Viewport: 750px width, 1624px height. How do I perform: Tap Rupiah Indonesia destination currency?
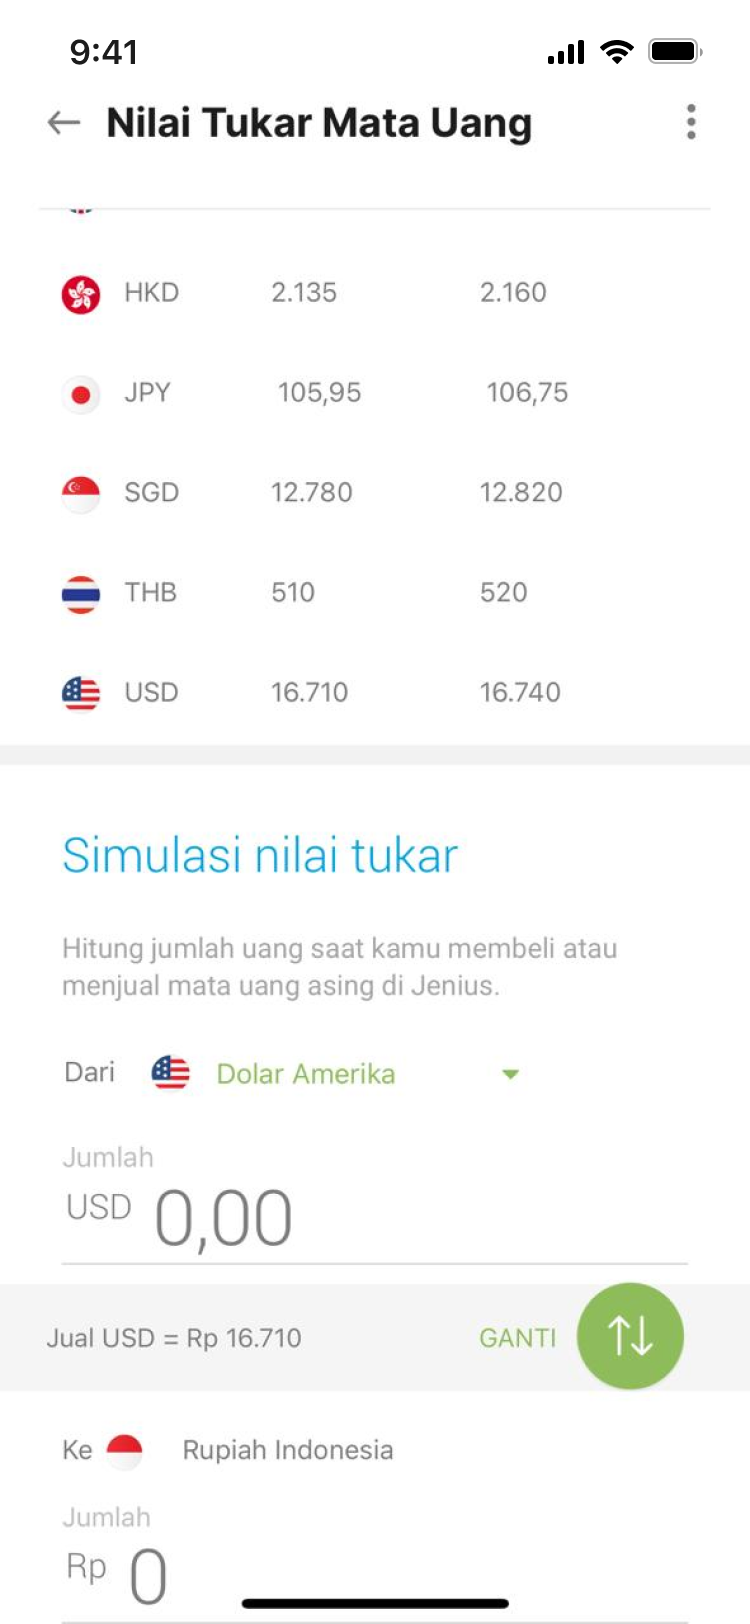pos(288,1450)
